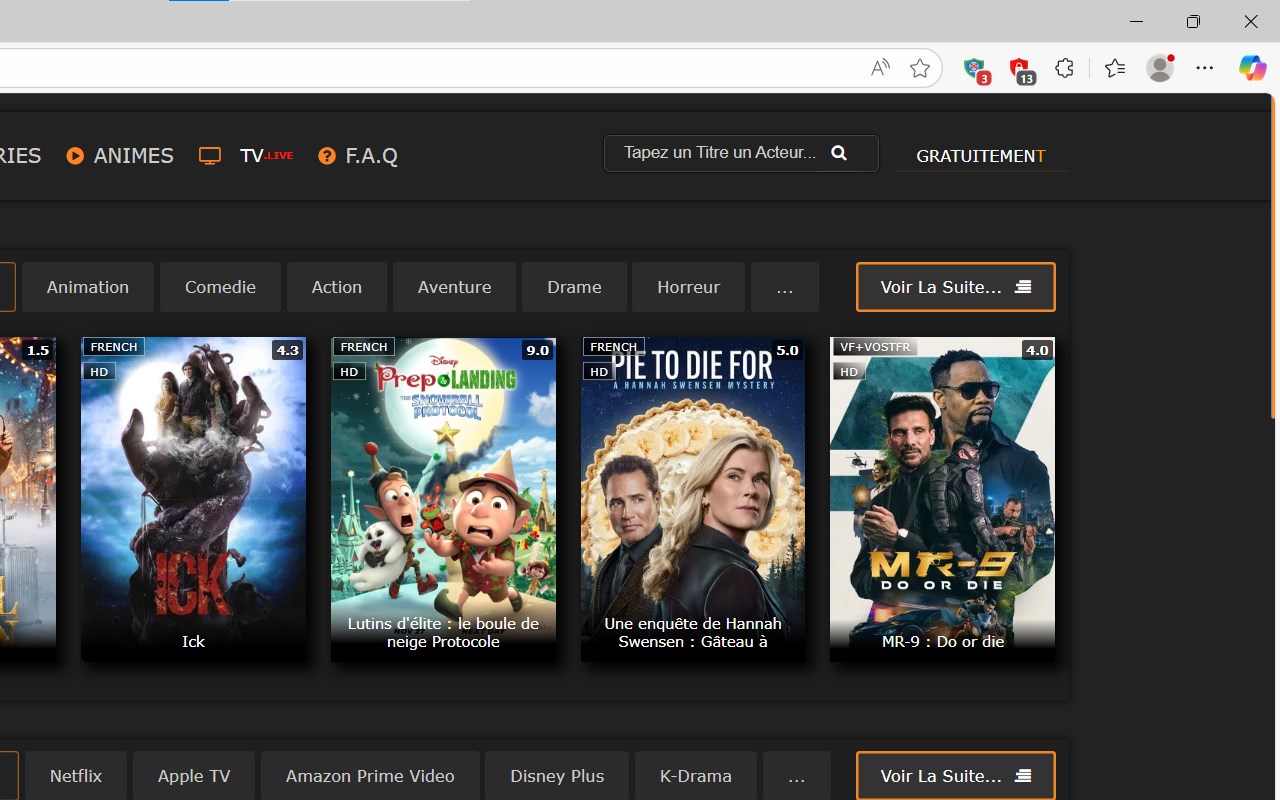Click the 5.0 rating badge on Pie To Die For
Screen dimensions: 1280x800
tap(787, 350)
